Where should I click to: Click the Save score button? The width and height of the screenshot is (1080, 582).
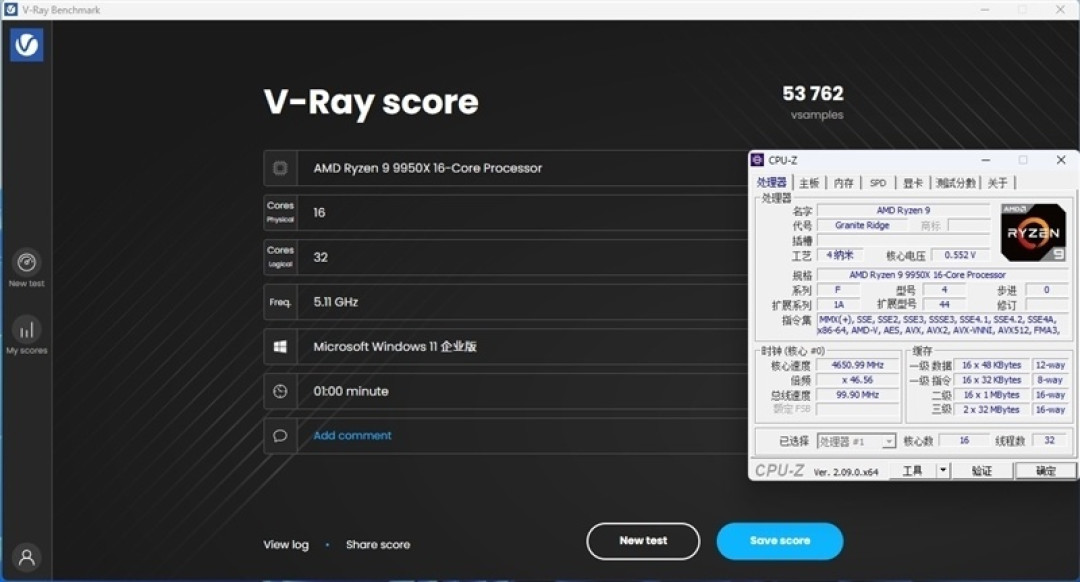(780, 541)
